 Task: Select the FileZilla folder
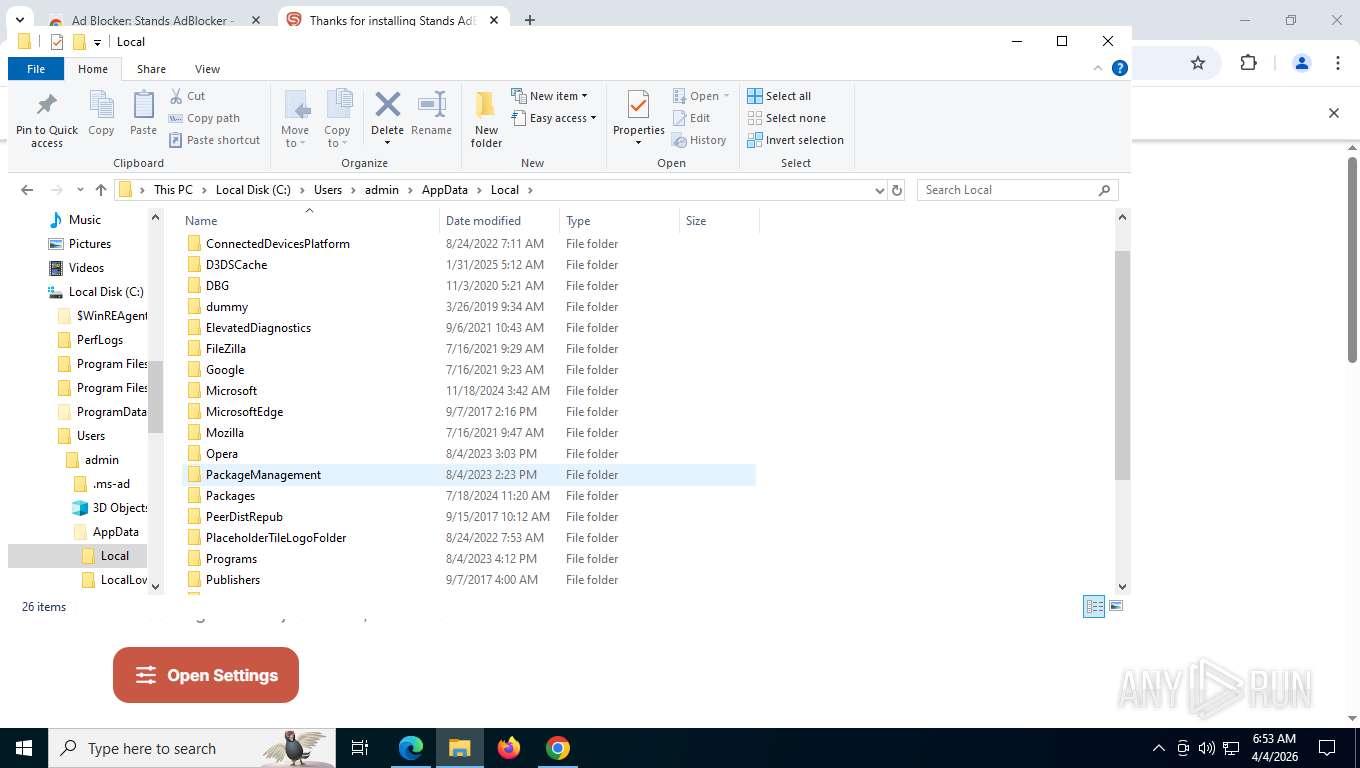click(469, 349)
